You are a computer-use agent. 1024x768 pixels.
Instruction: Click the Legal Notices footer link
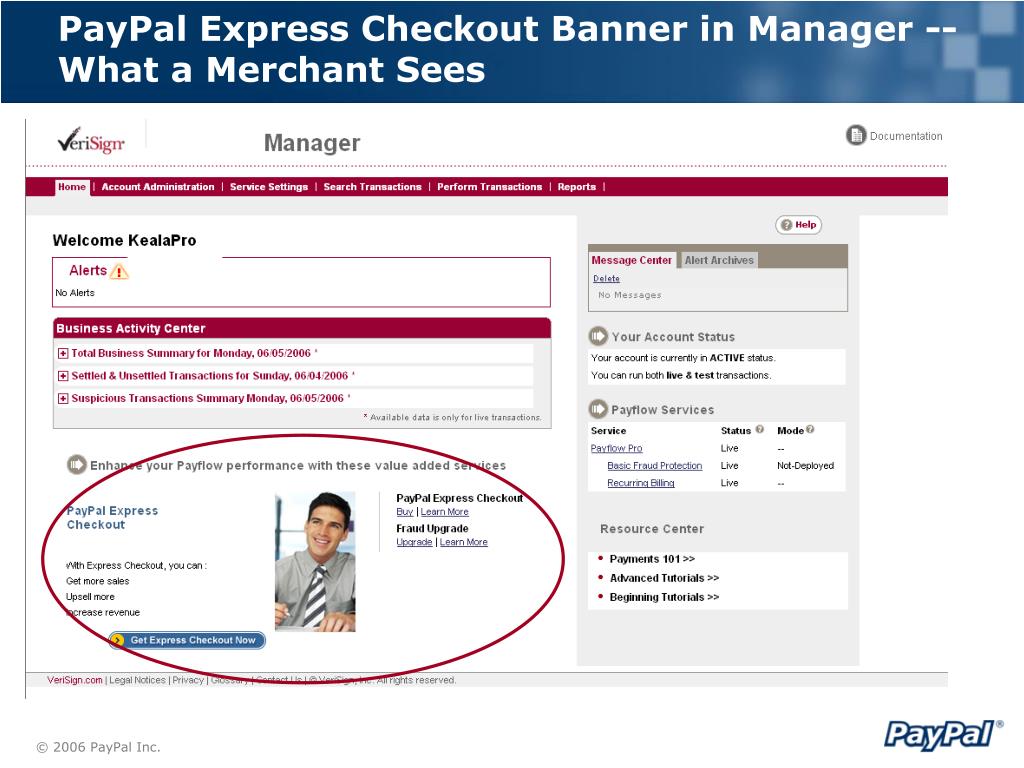coord(137,680)
